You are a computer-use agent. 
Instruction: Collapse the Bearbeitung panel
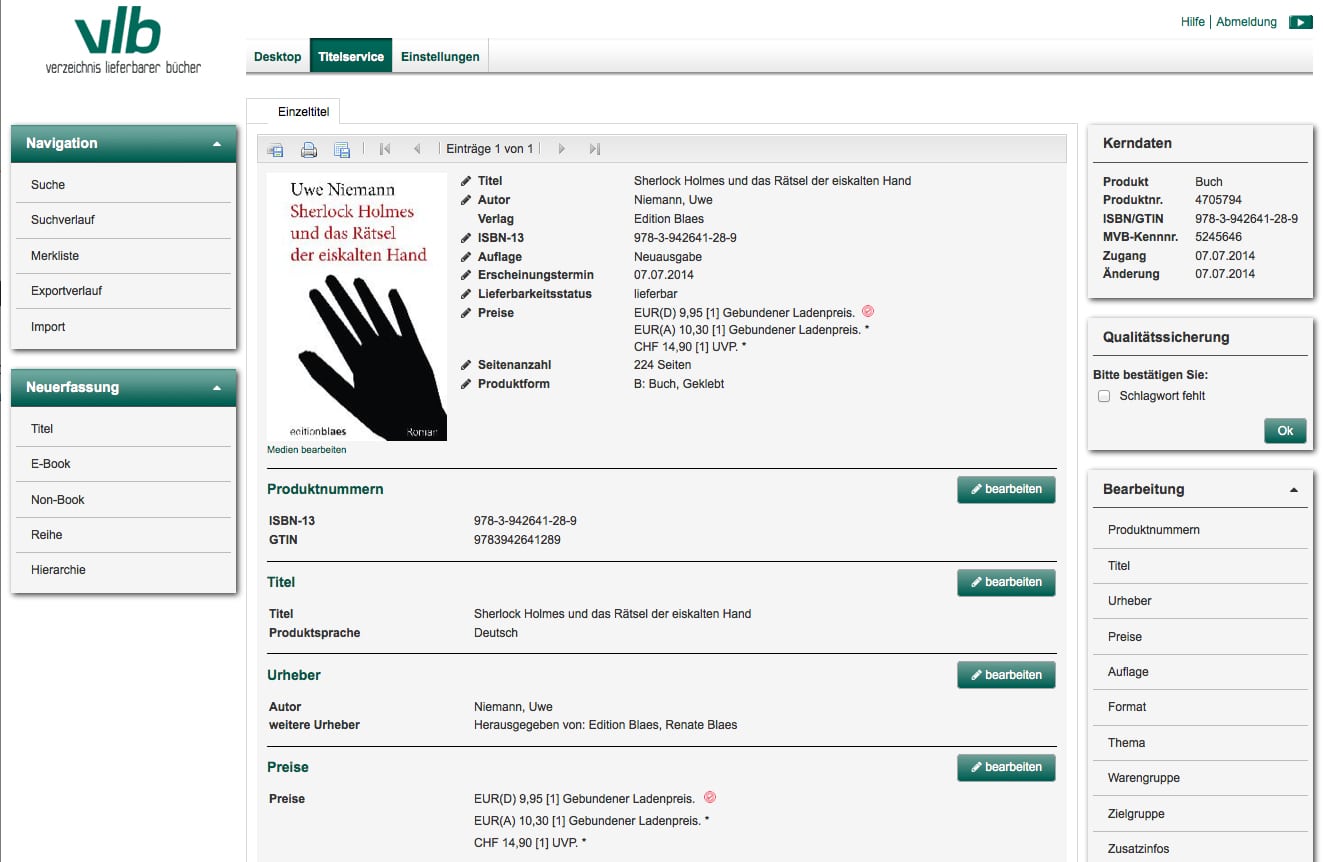pos(1294,490)
